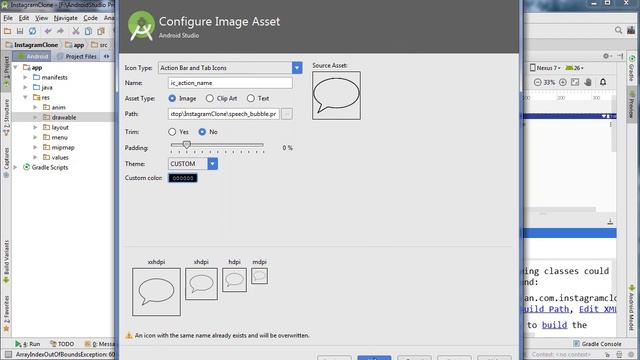
Task: Click the Padding slider handle
Action: [187, 144]
